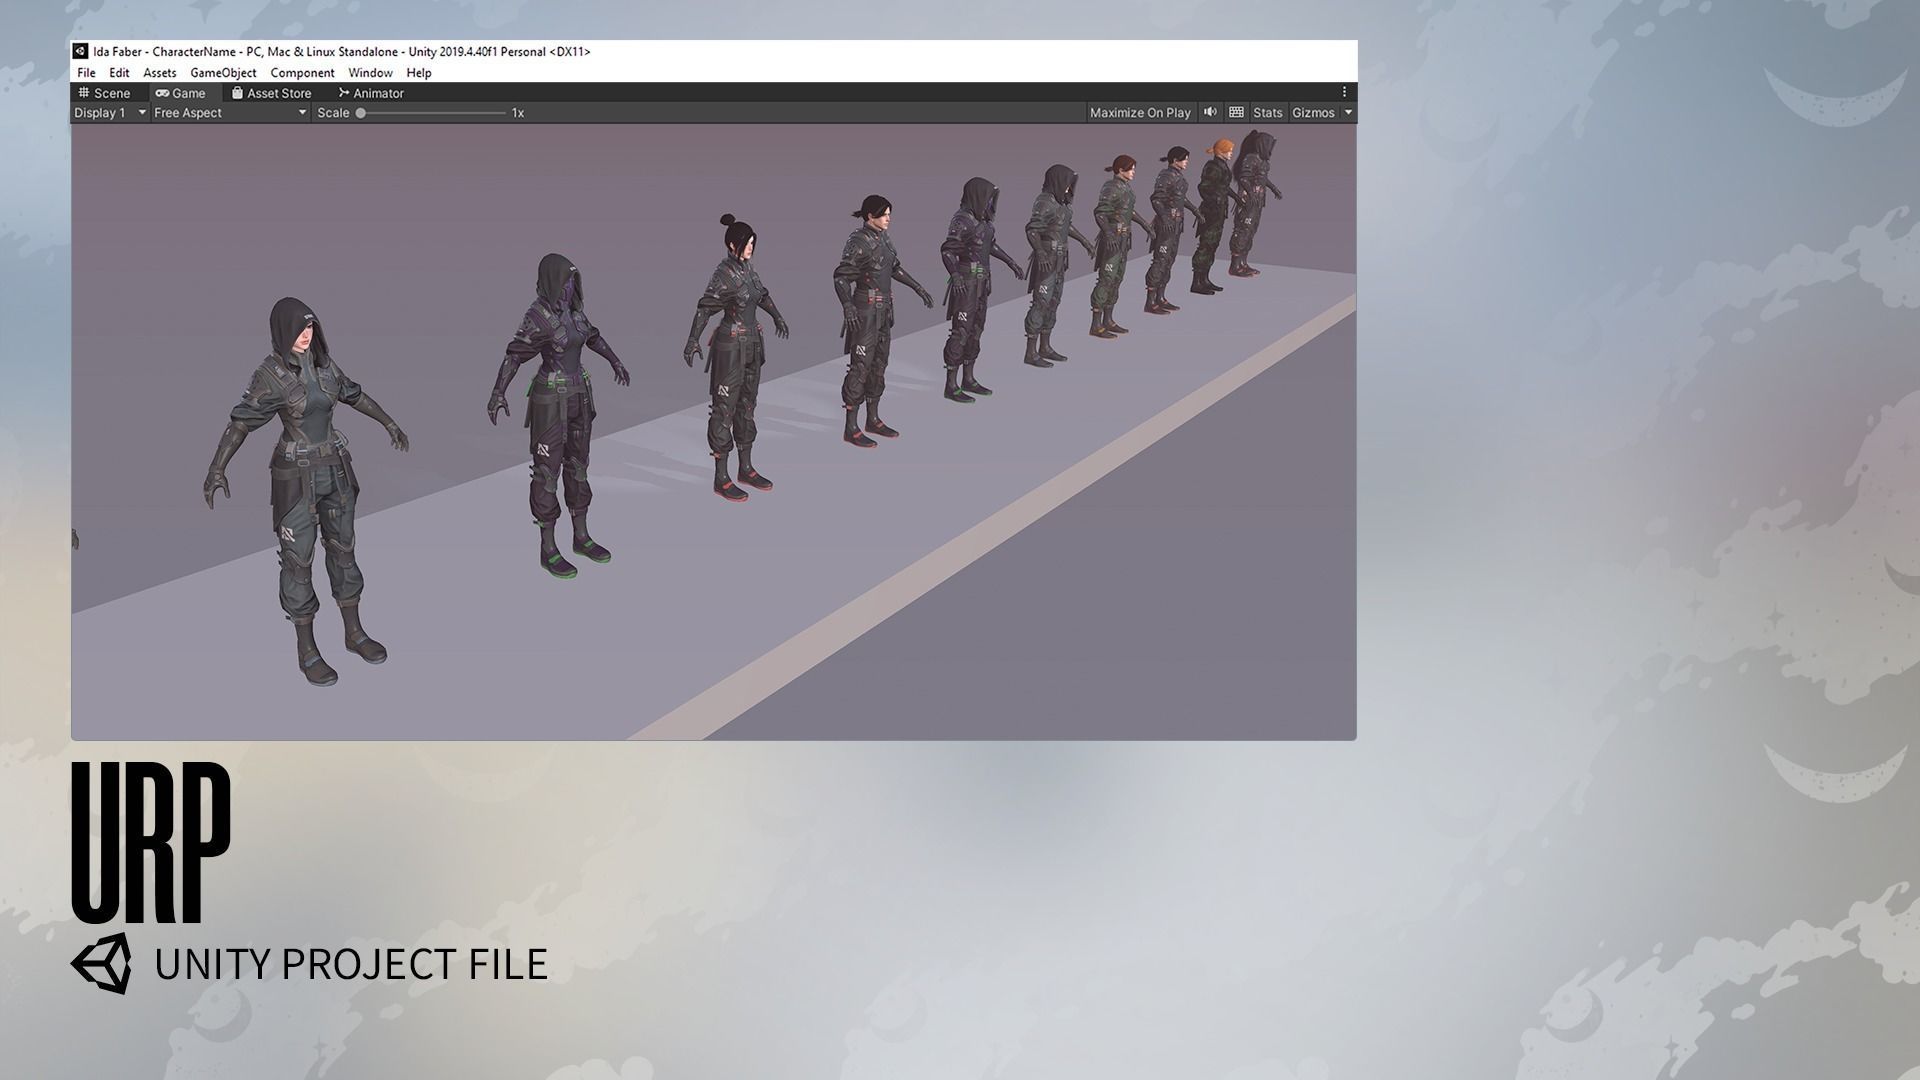This screenshot has height=1080, width=1920.
Task: Toggle the VSync grid icon
Action: pyautogui.click(x=1236, y=113)
